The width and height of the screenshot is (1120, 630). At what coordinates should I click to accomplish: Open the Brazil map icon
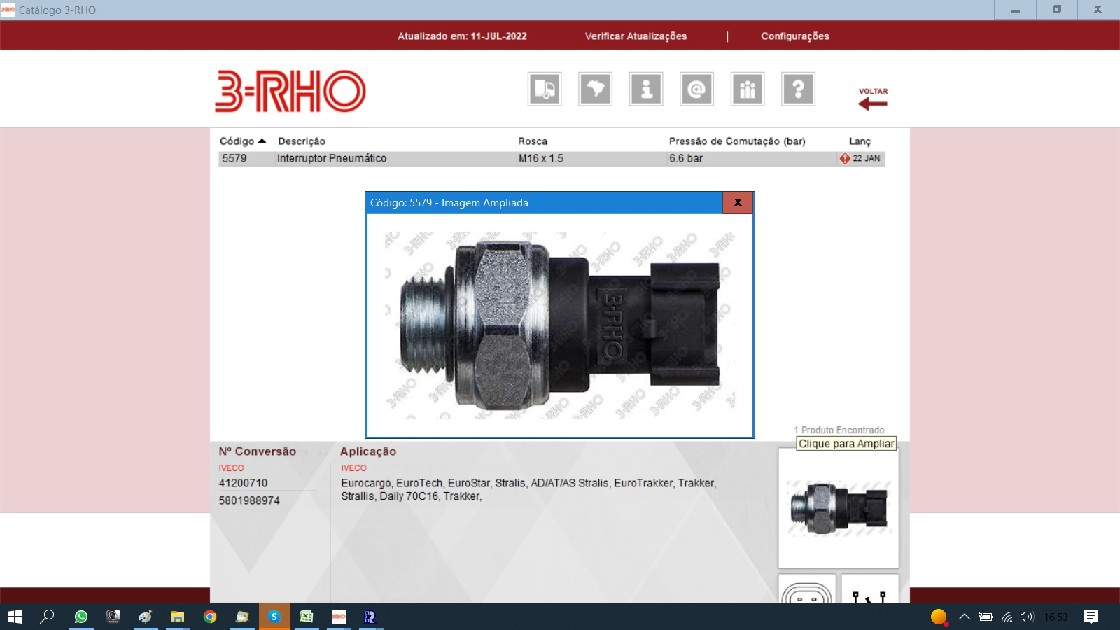click(x=595, y=89)
